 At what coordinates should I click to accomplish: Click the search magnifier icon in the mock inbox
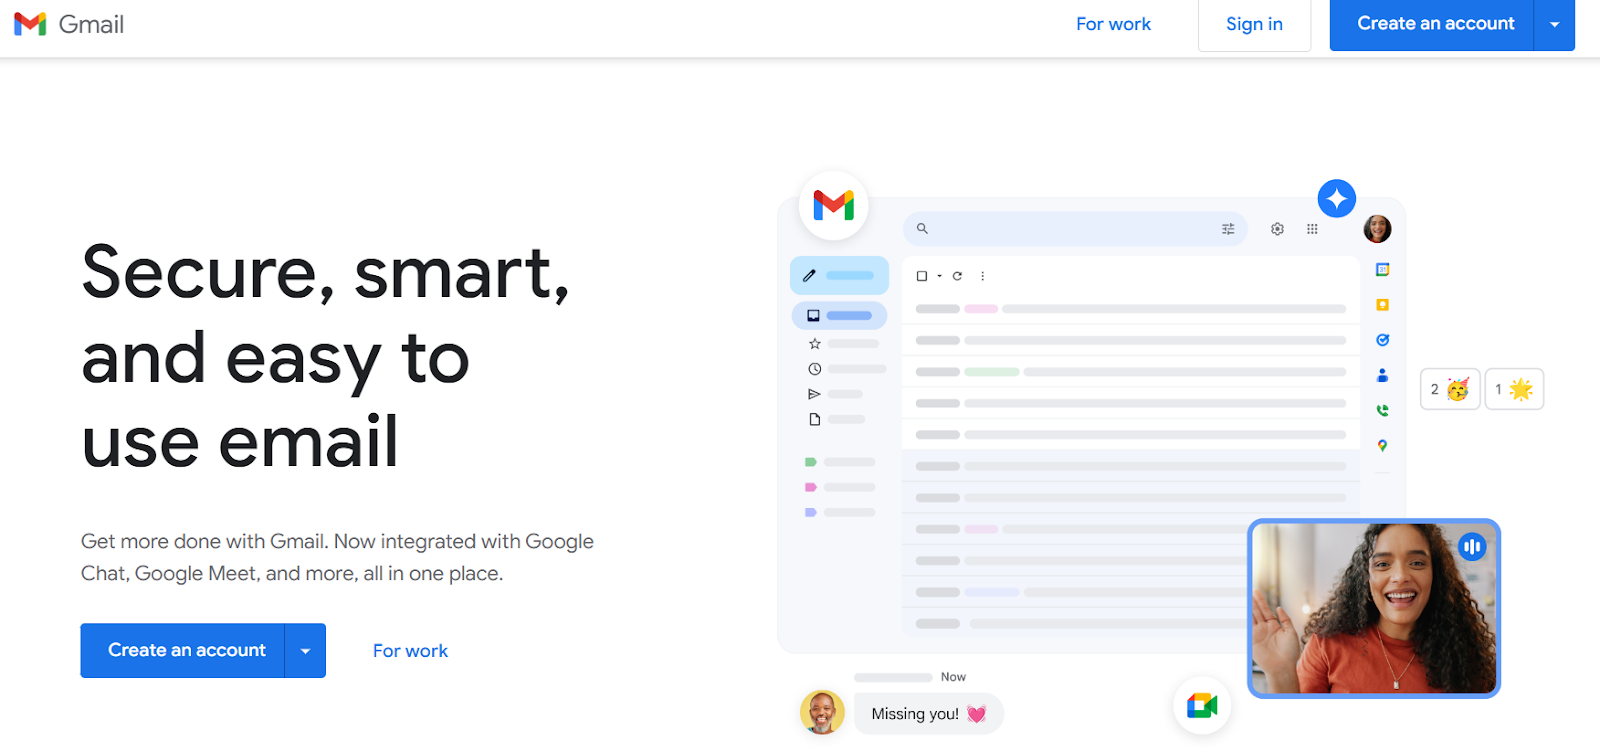[x=922, y=229]
